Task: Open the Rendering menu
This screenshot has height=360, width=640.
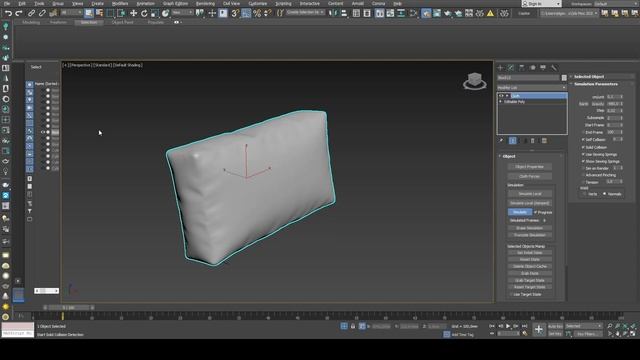Action: click(x=205, y=4)
